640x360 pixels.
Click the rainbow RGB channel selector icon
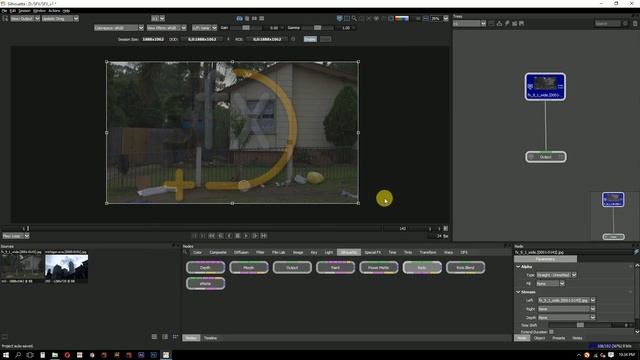(x=402, y=18)
